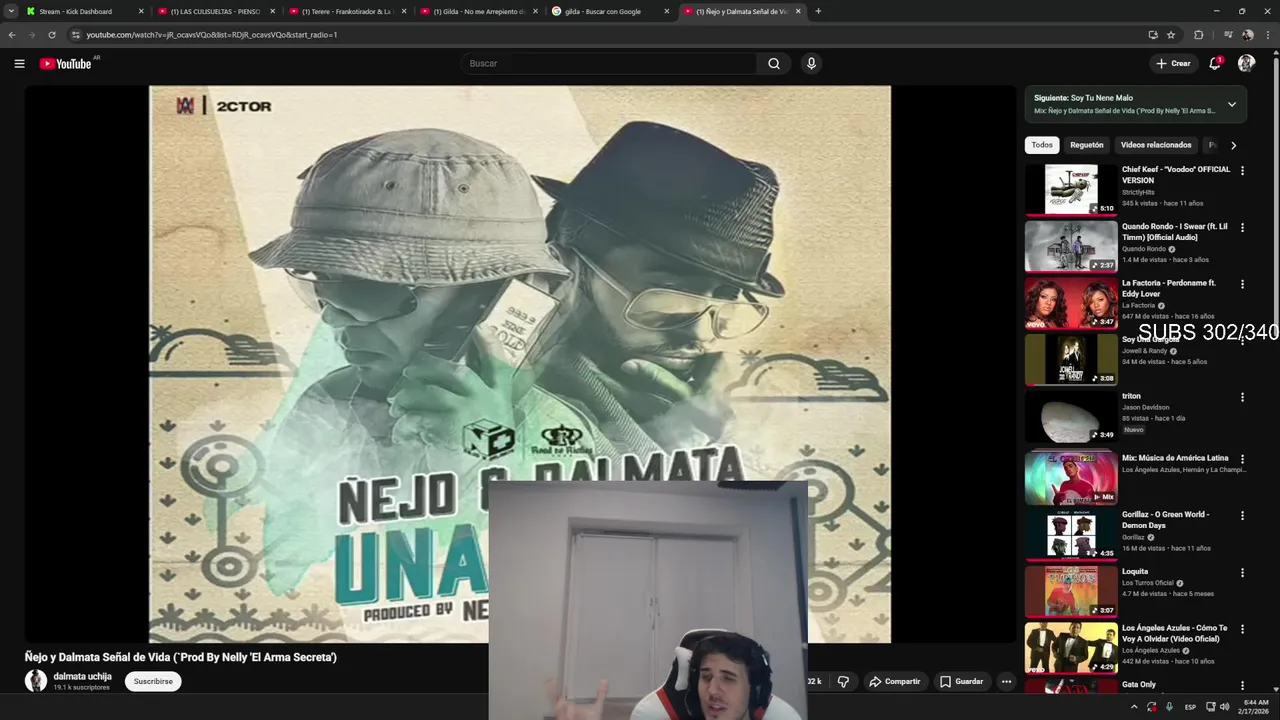
Task: Open media controls icon in Chrome toolbar
Action: tap(1228, 34)
